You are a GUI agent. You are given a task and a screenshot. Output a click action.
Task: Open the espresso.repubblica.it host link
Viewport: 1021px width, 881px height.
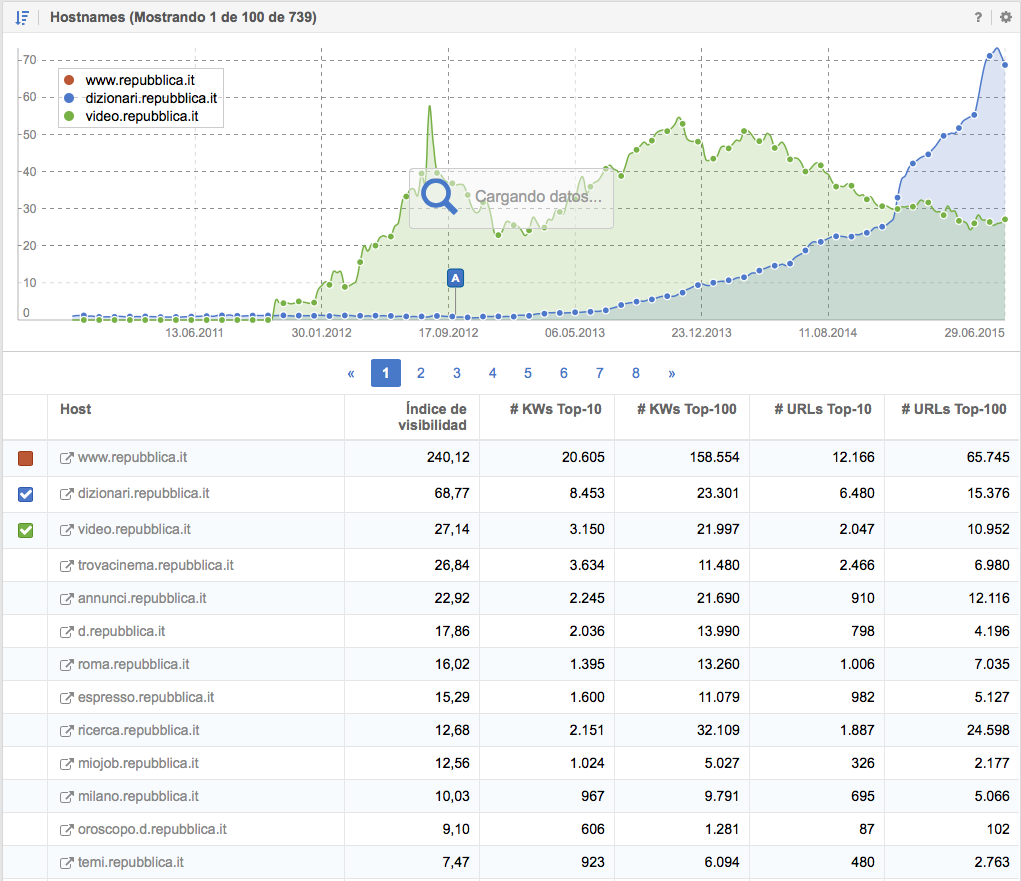point(146,697)
